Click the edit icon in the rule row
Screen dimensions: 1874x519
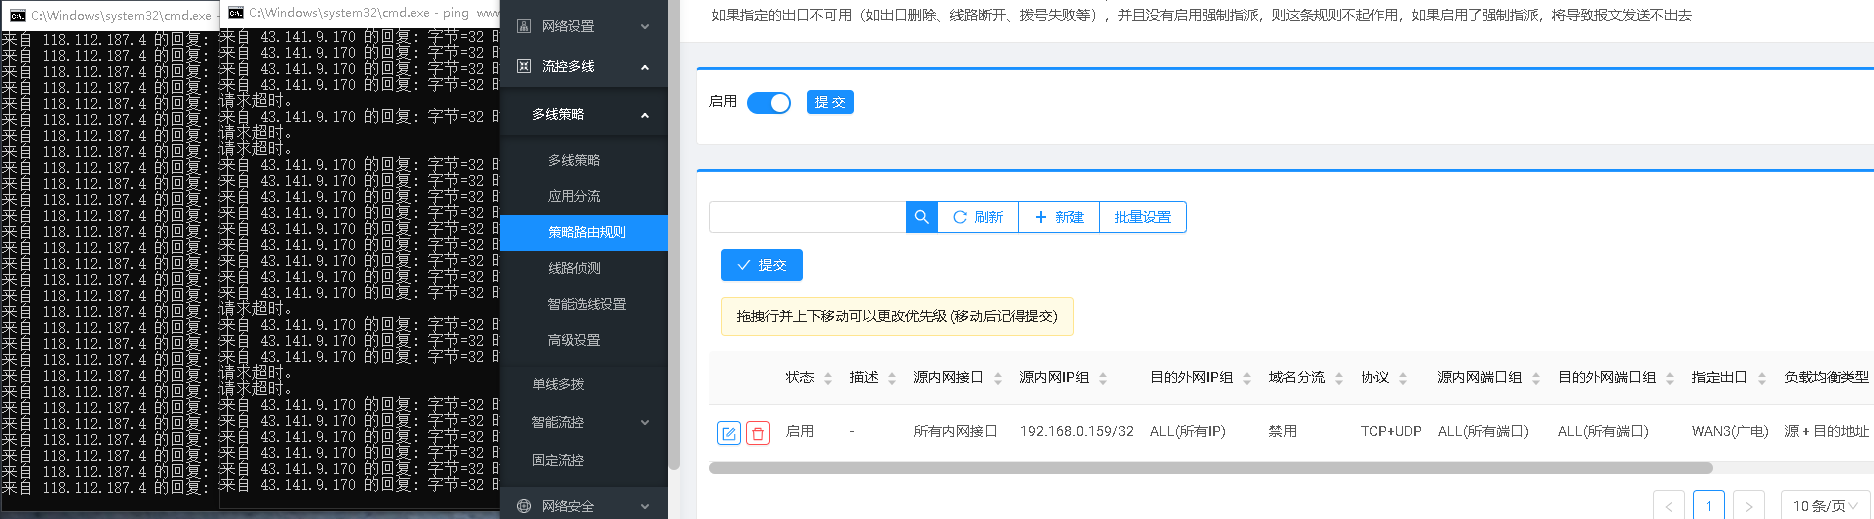729,433
